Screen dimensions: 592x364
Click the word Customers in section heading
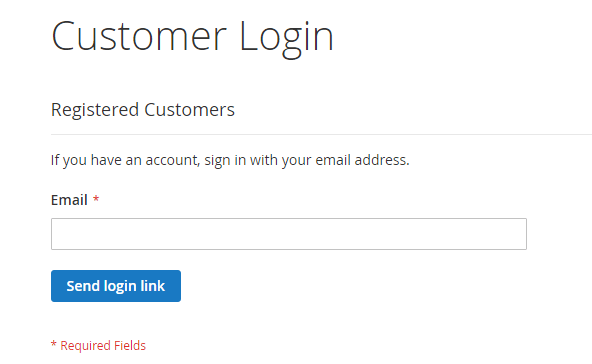[x=190, y=110]
